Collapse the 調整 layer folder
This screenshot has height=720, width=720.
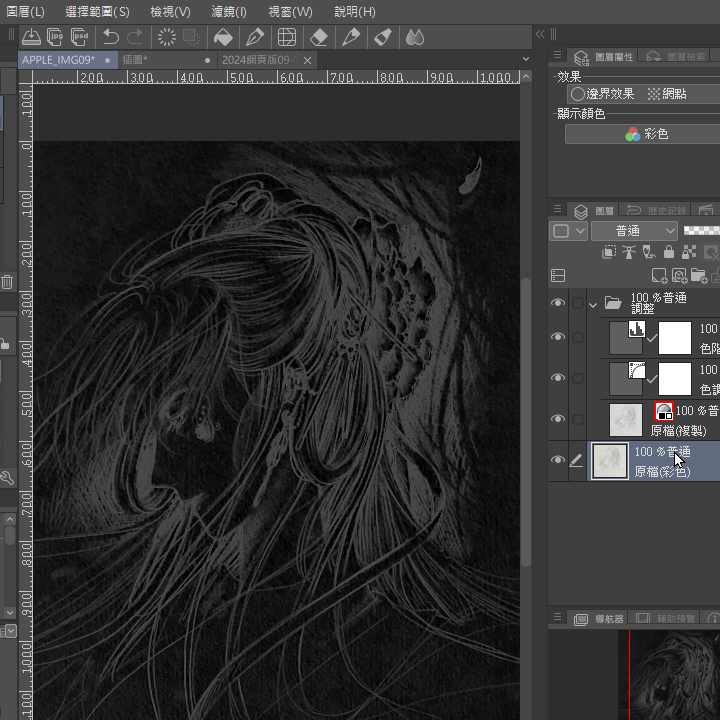[x=593, y=303]
